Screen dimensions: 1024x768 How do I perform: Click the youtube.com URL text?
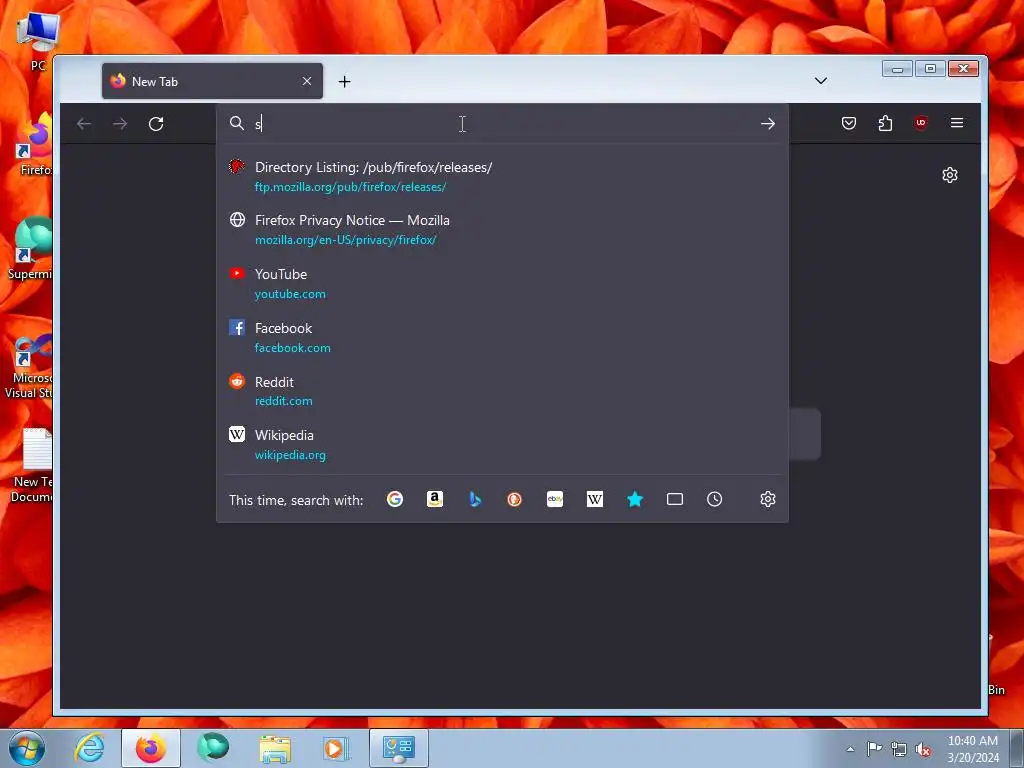point(290,294)
